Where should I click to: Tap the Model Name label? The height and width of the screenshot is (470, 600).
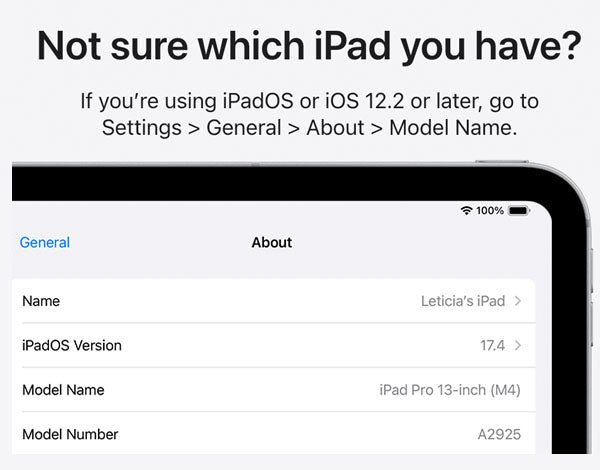[x=63, y=390]
